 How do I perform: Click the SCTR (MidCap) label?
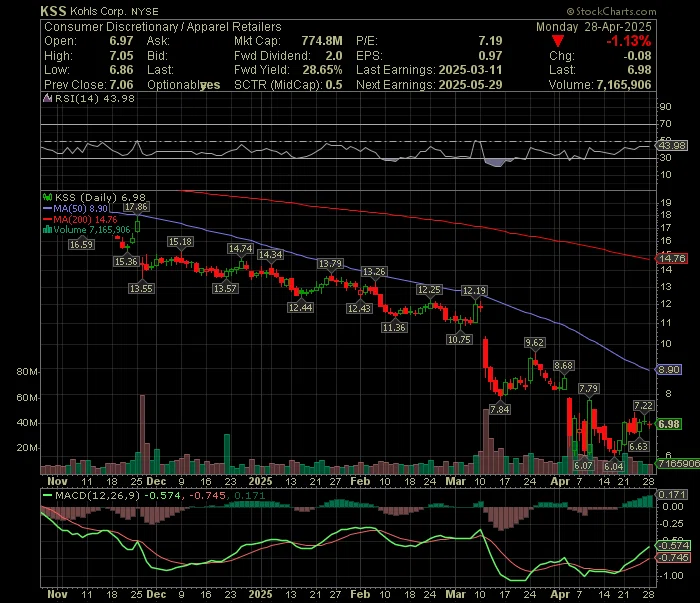point(277,85)
